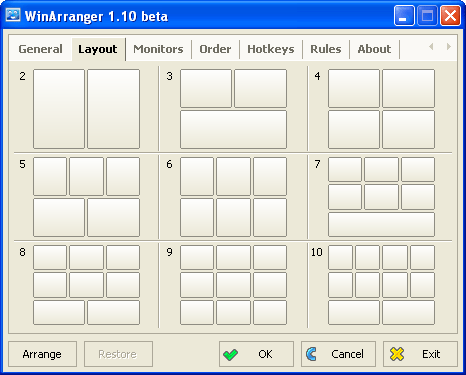The height and width of the screenshot is (375, 466).
Task: Switch to the General tab
Action: 40,49
